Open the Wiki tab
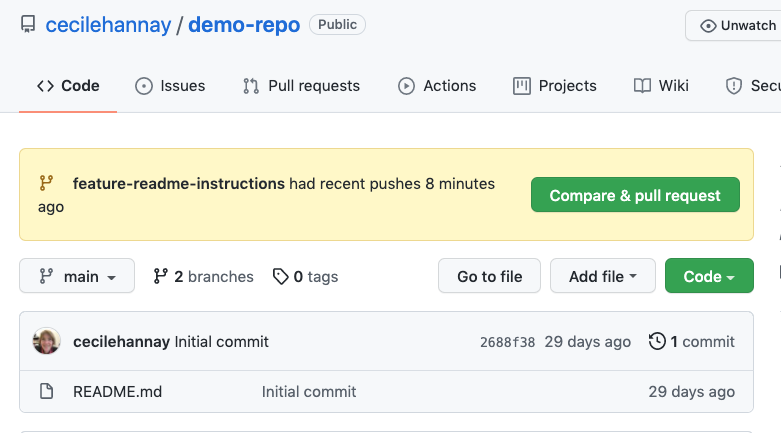This screenshot has width=781, height=433. [x=661, y=86]
